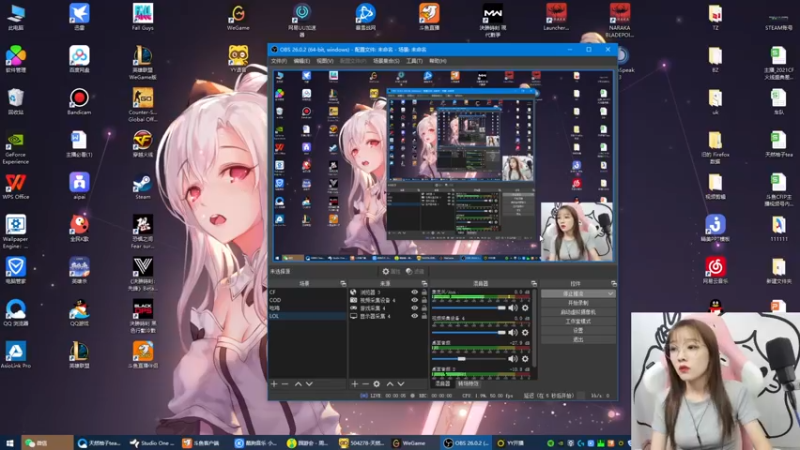This screenshot has height=450, width=800.
Task: Remove selected scene with minus icon
Action: pos(285,384)
